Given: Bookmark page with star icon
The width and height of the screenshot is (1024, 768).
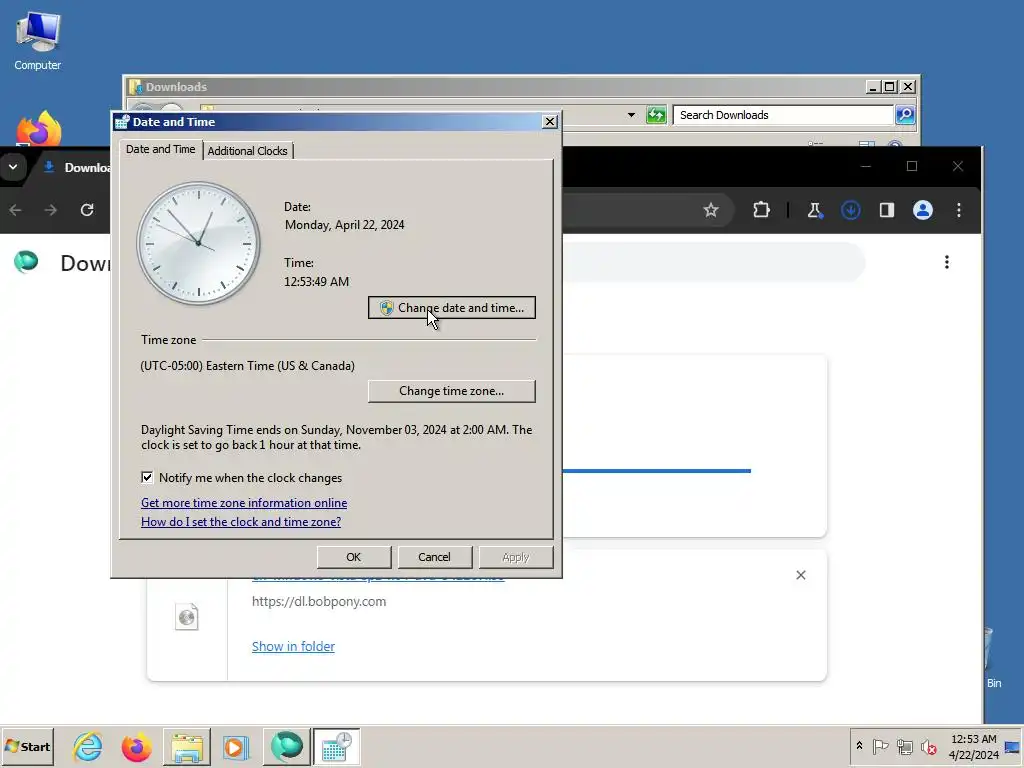Looking at the screenshot, I should point(711,210).
